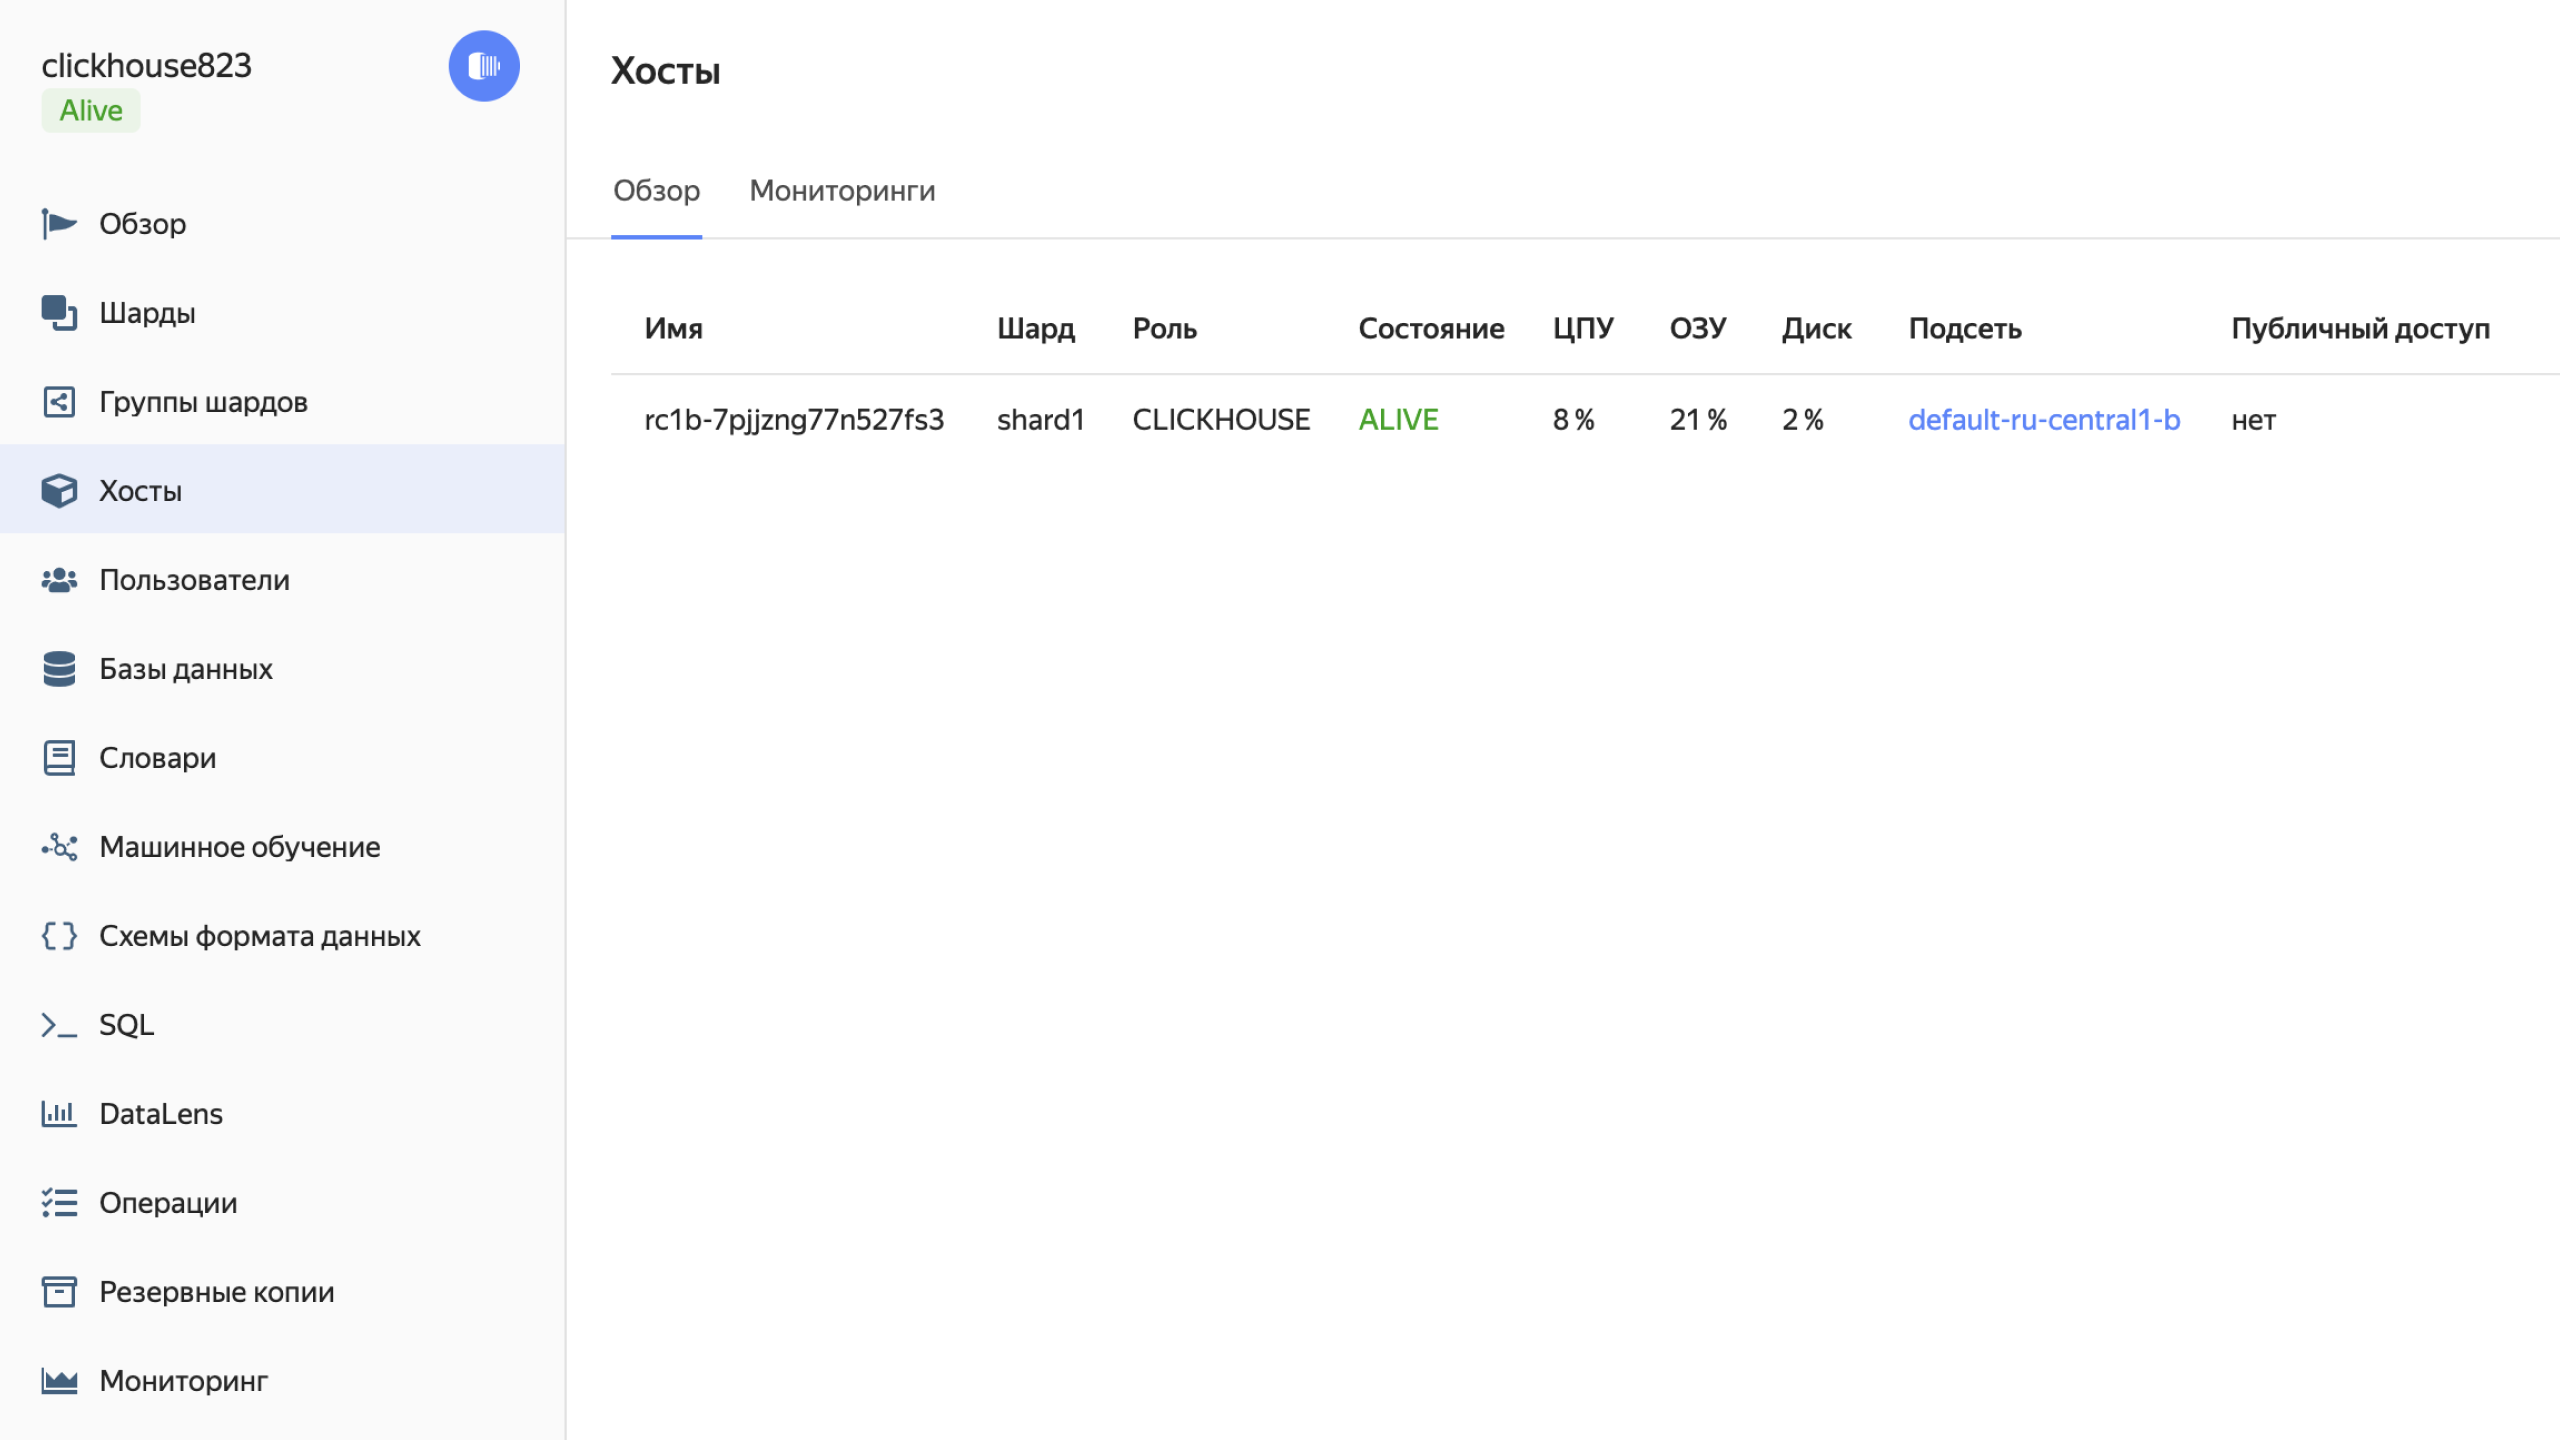
Task: Click the 2 % disk value
Action: [x=1802, y=420]
